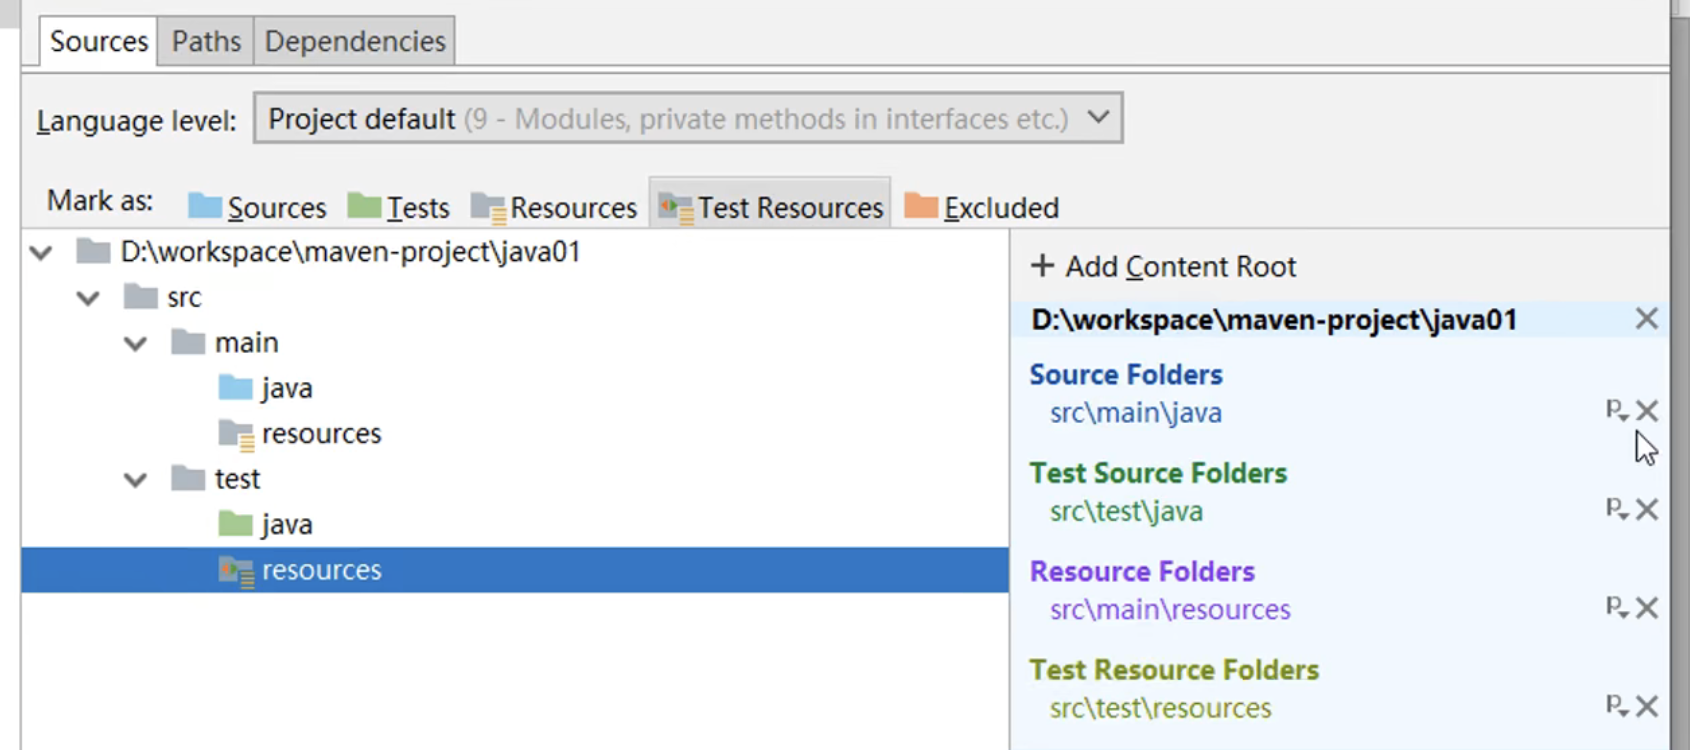Select java folder under main

coord(286,388)
